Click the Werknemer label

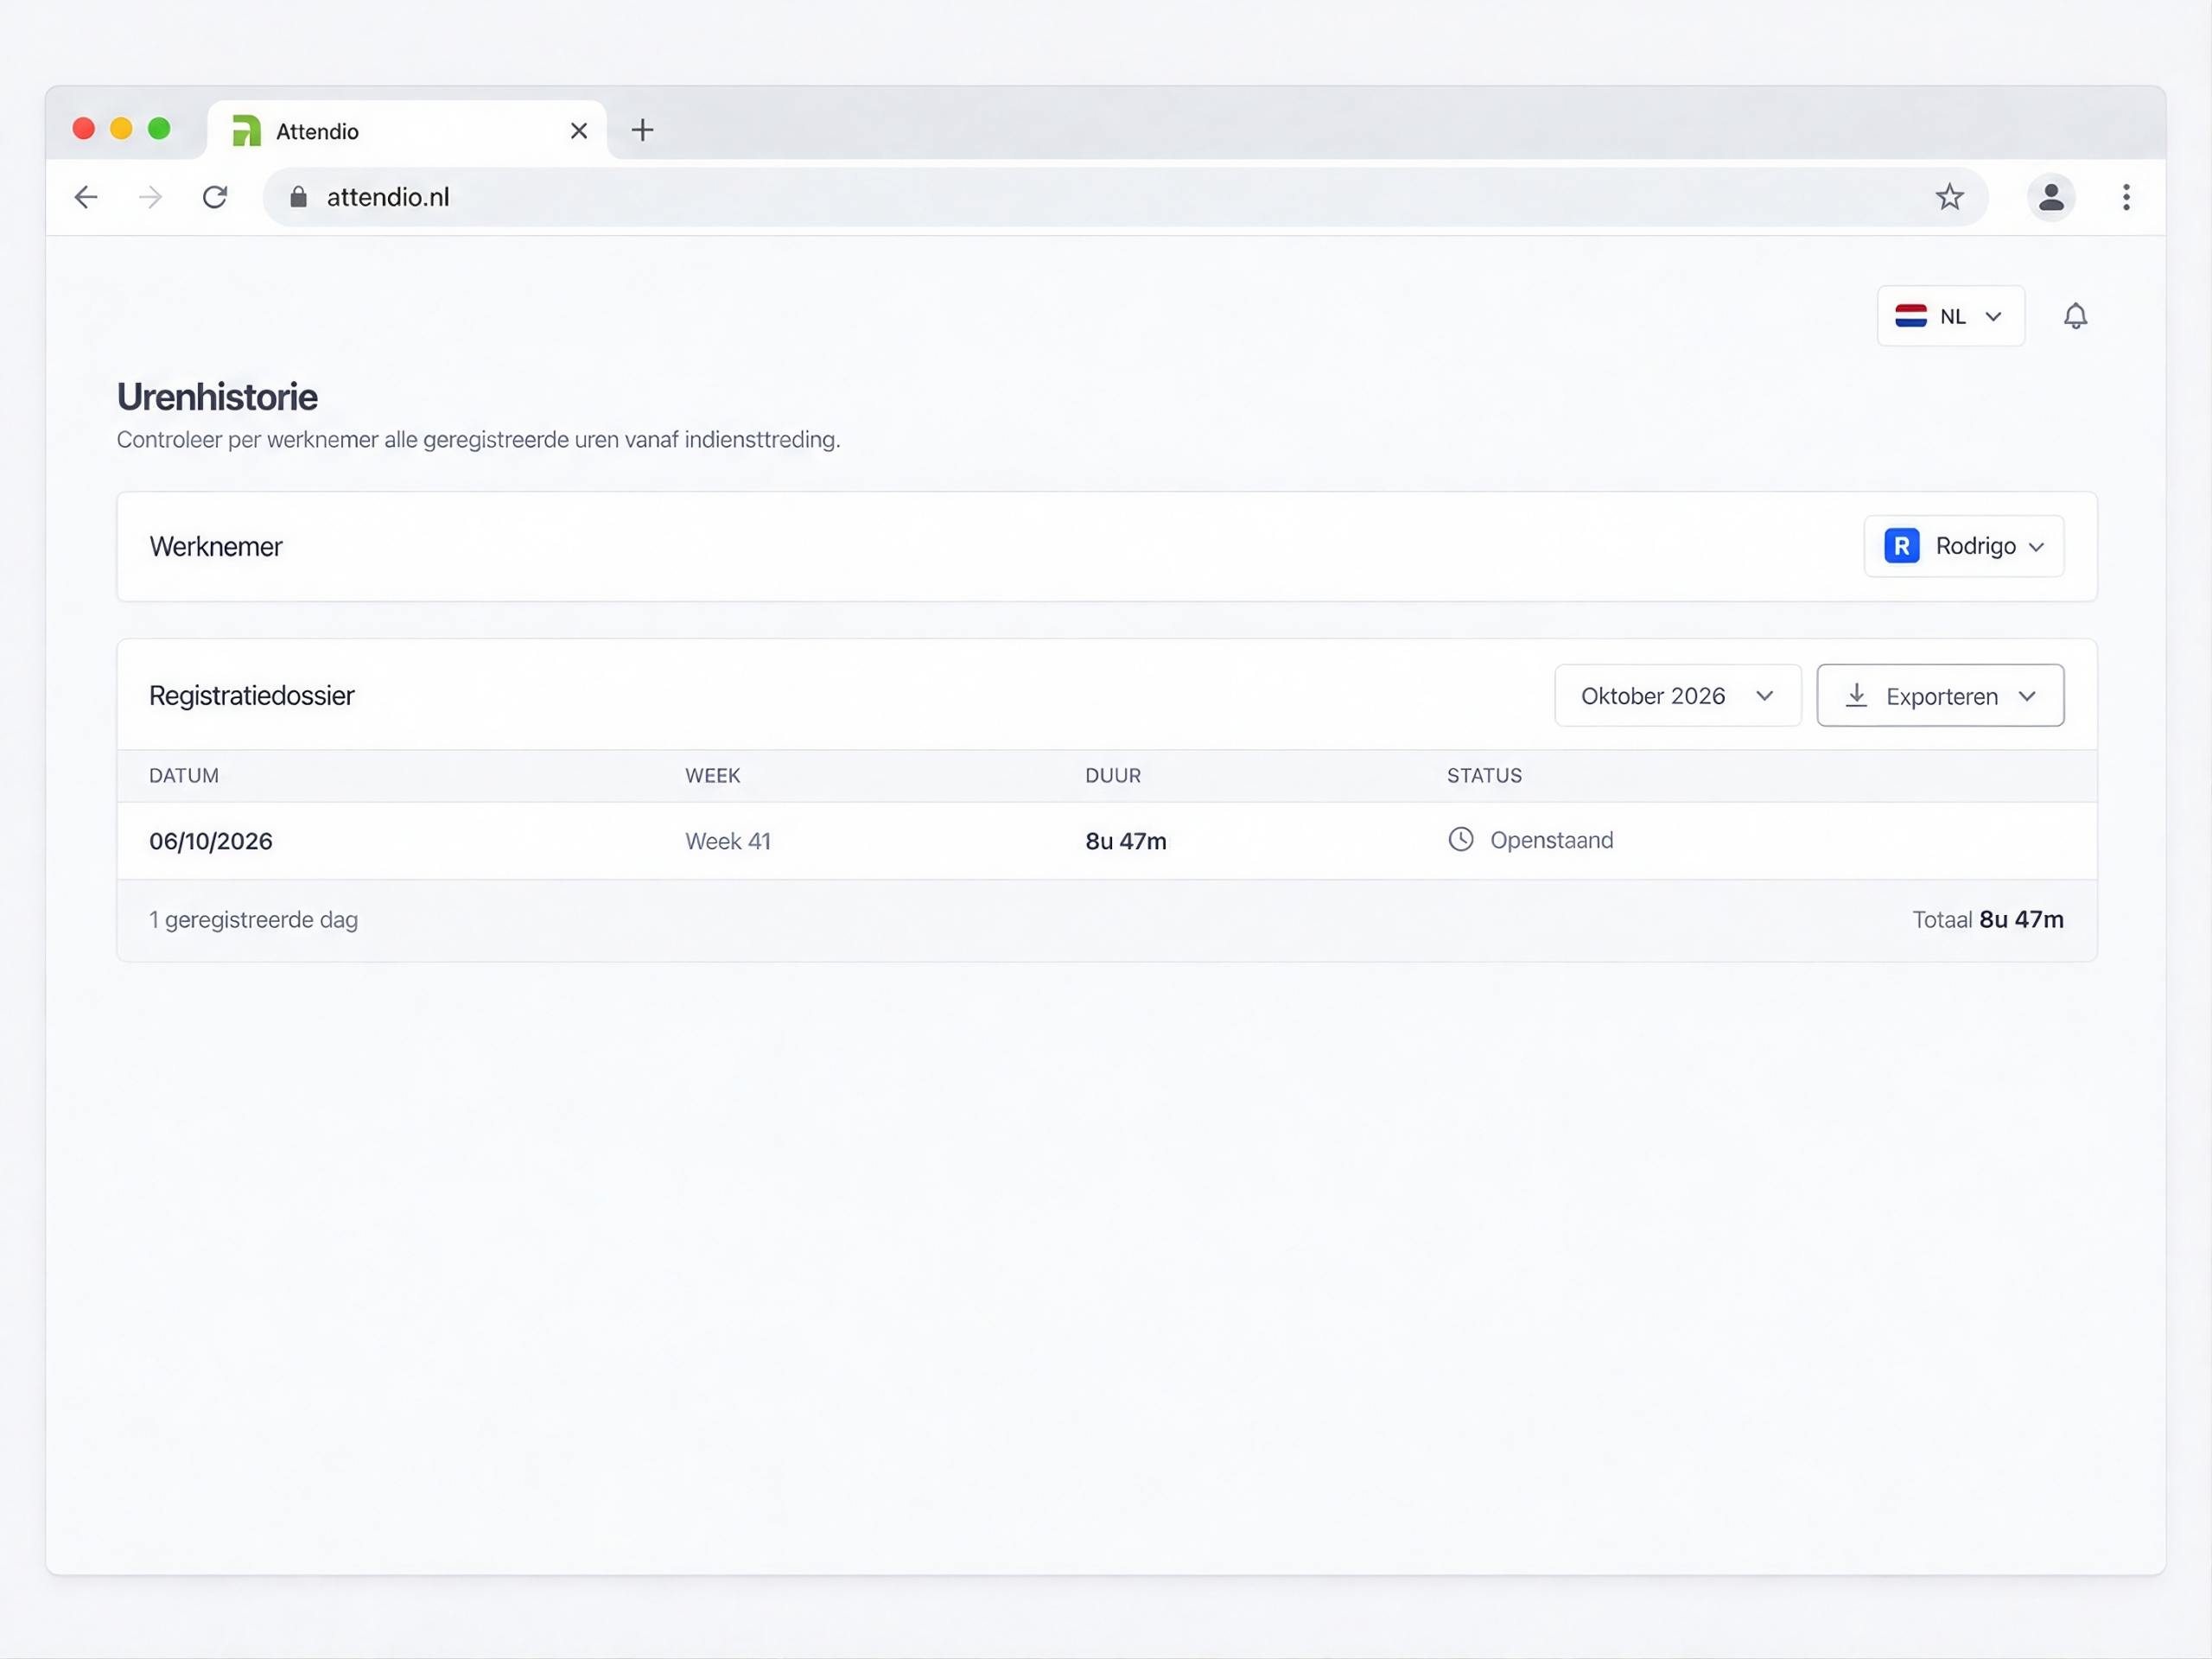pos(216,547)
